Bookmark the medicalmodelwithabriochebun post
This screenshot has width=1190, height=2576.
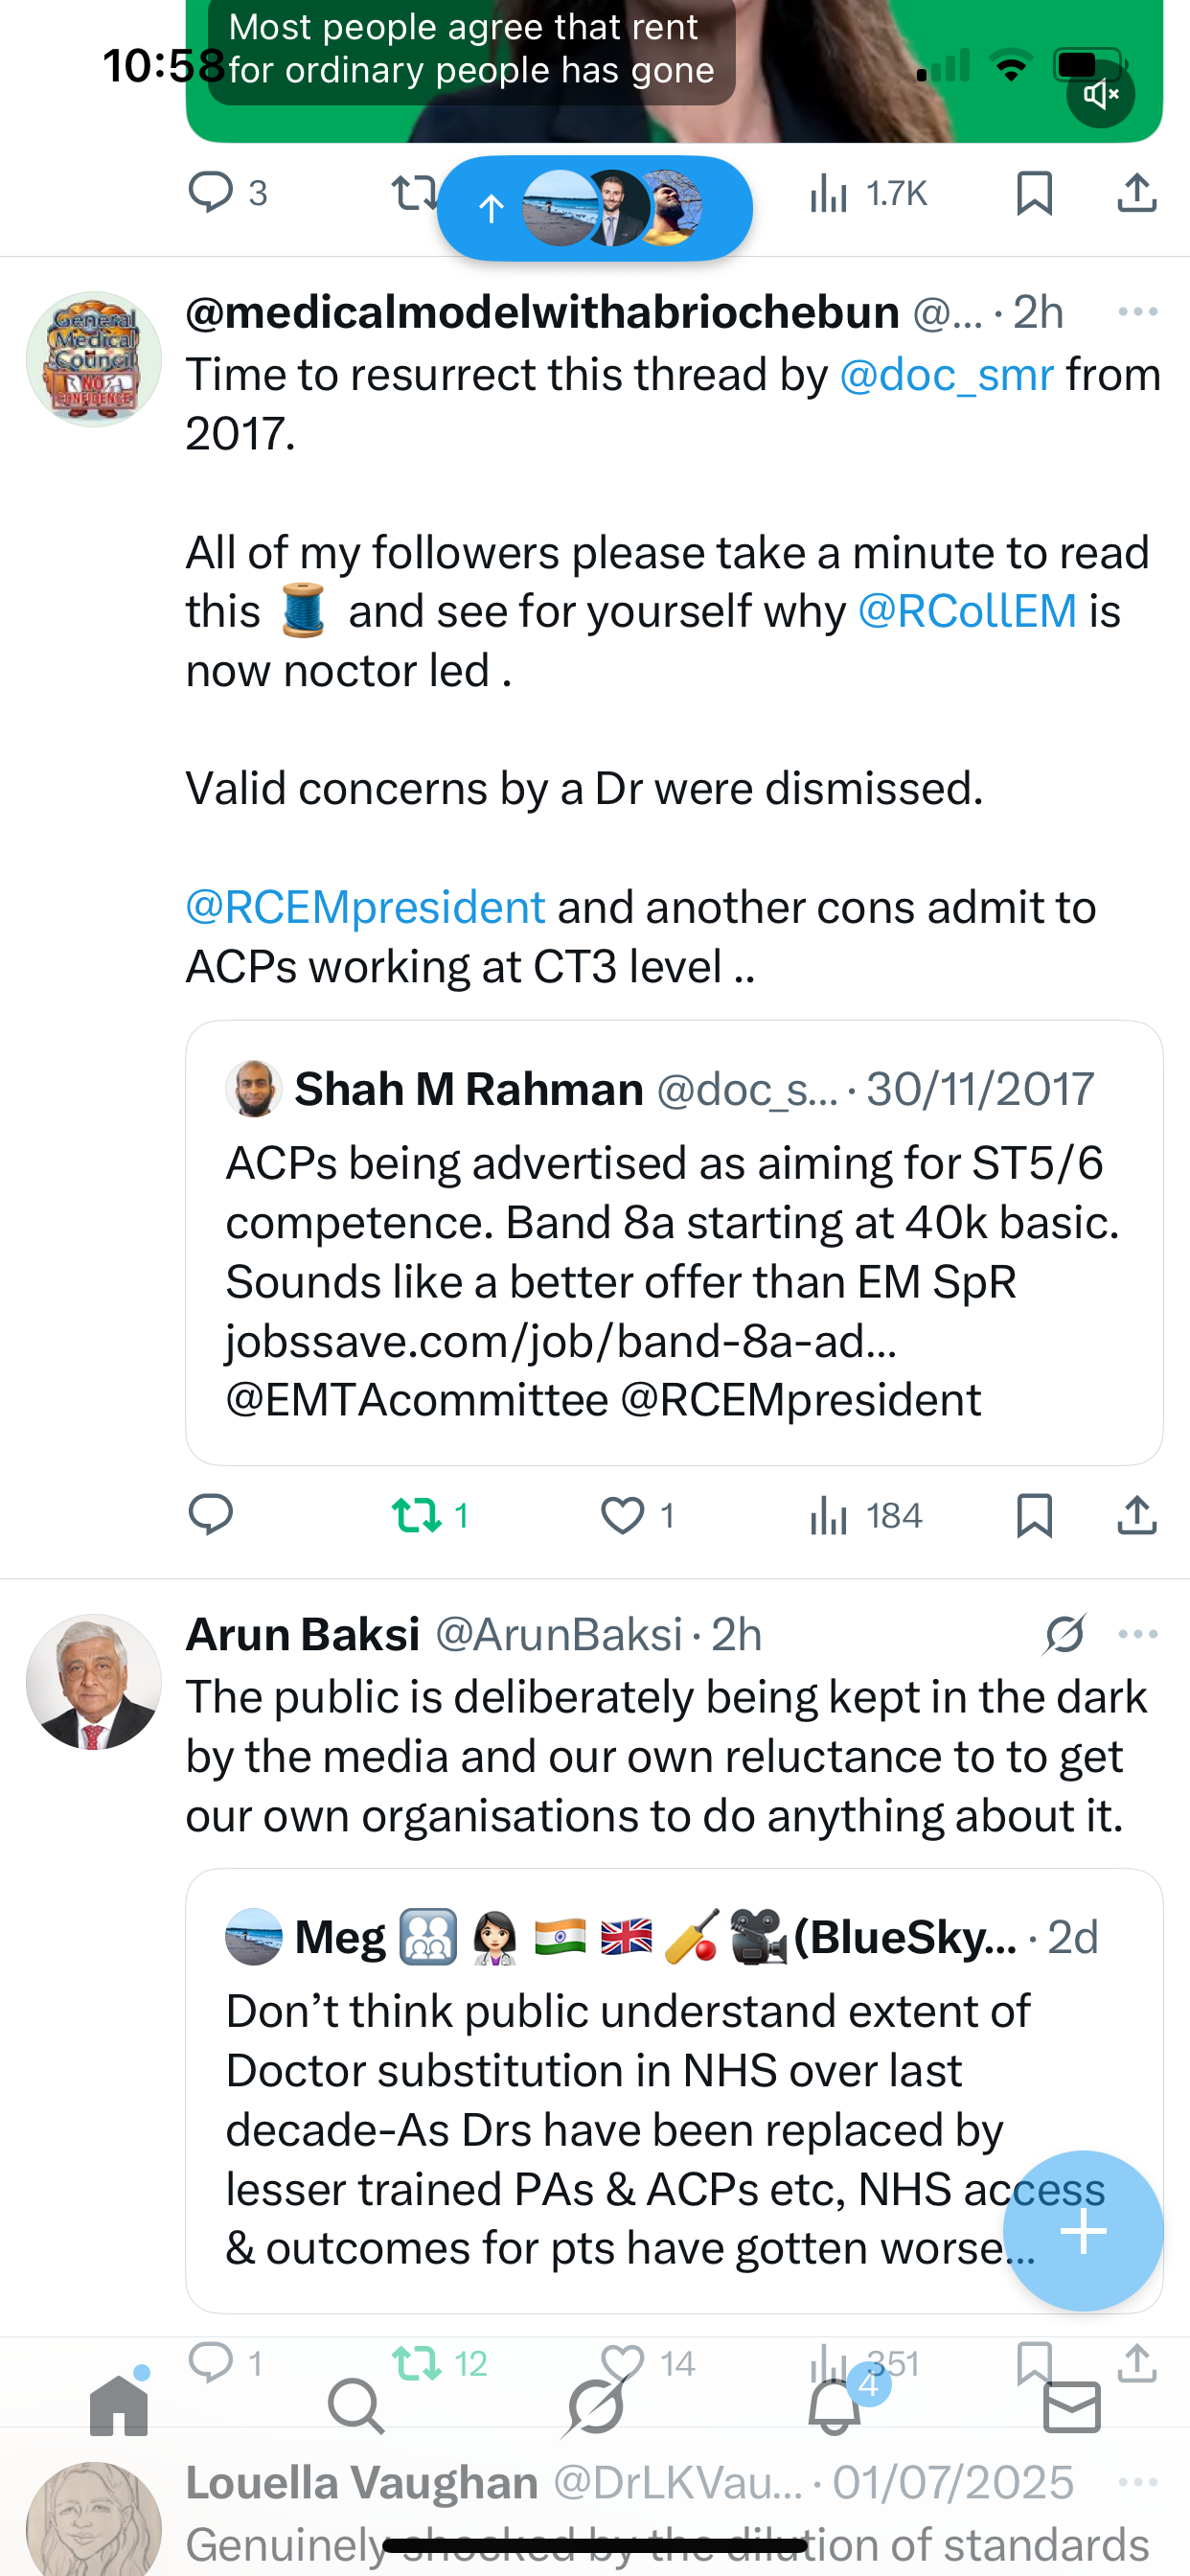point(1034,1516)
